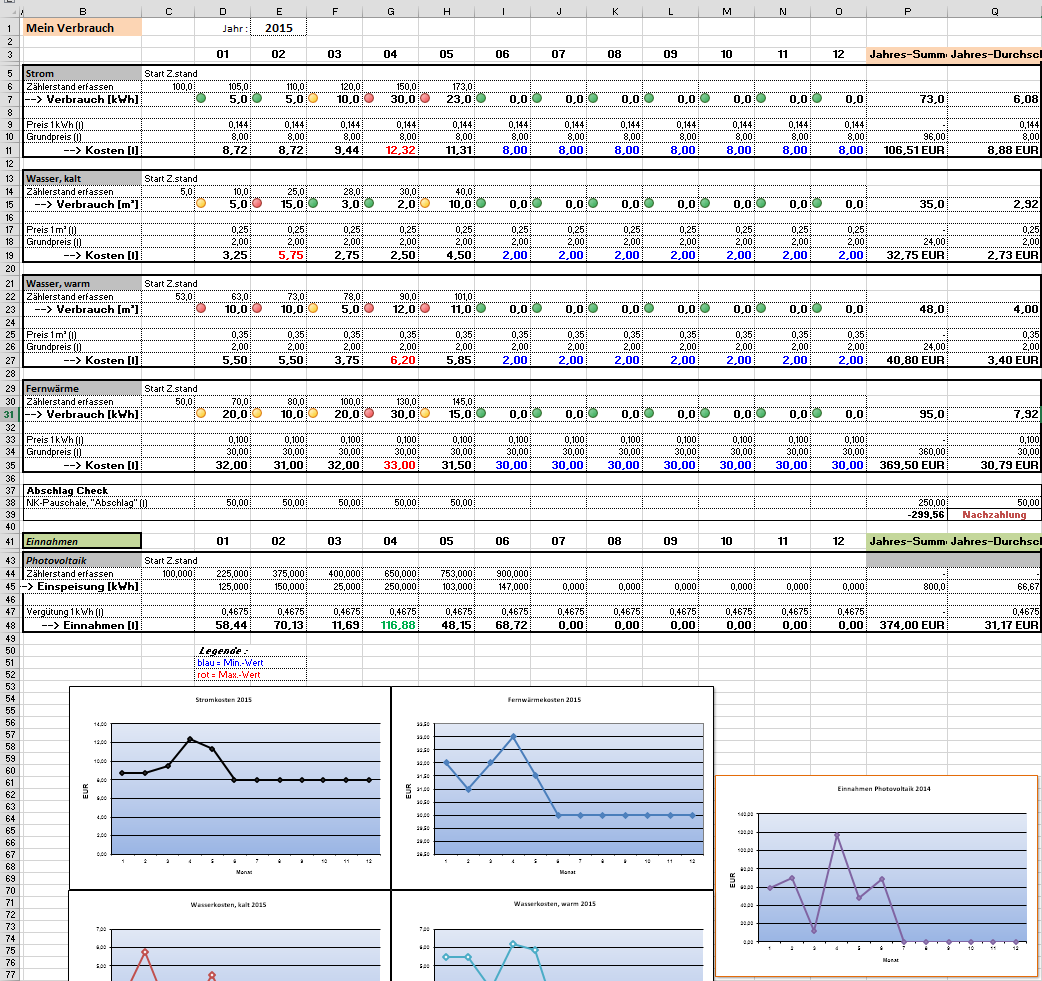Click red indicator in Fernwärme Verbrauch month 04
This screenshot has width=1042, height=981.
pos(369,414)
